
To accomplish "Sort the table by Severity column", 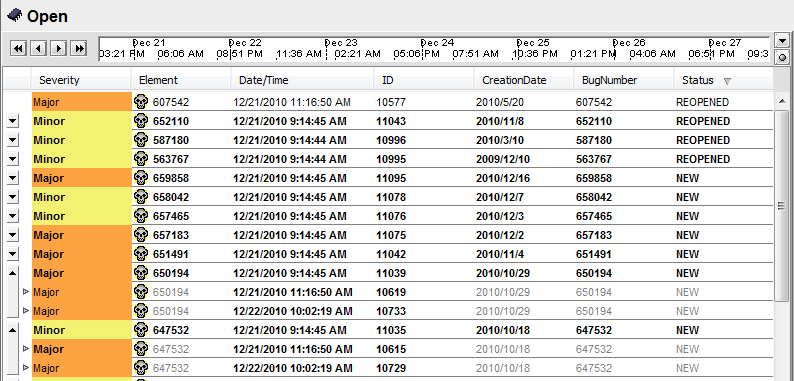I will (81, 80).
